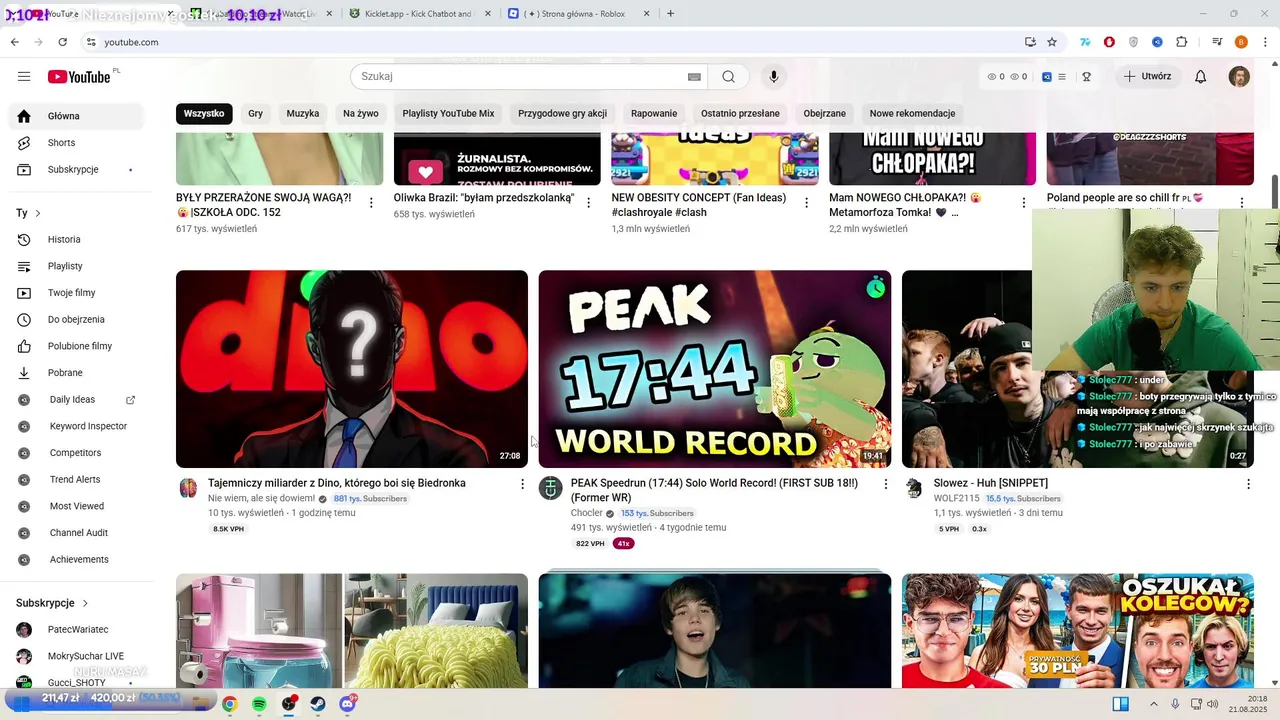Open Channel Audit in sidebar
Image resolution: width=1280 pixels, height=720 pixels.
point(77,533)
